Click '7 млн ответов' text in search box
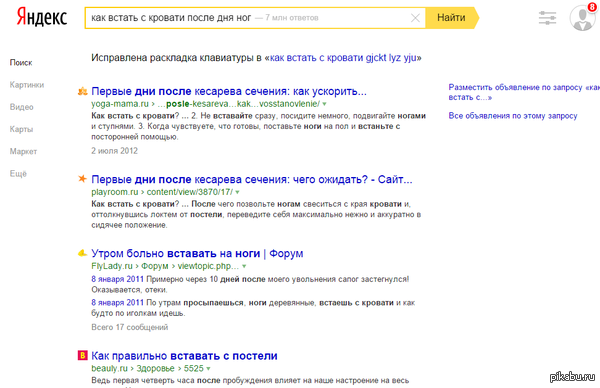 [292, 18]
